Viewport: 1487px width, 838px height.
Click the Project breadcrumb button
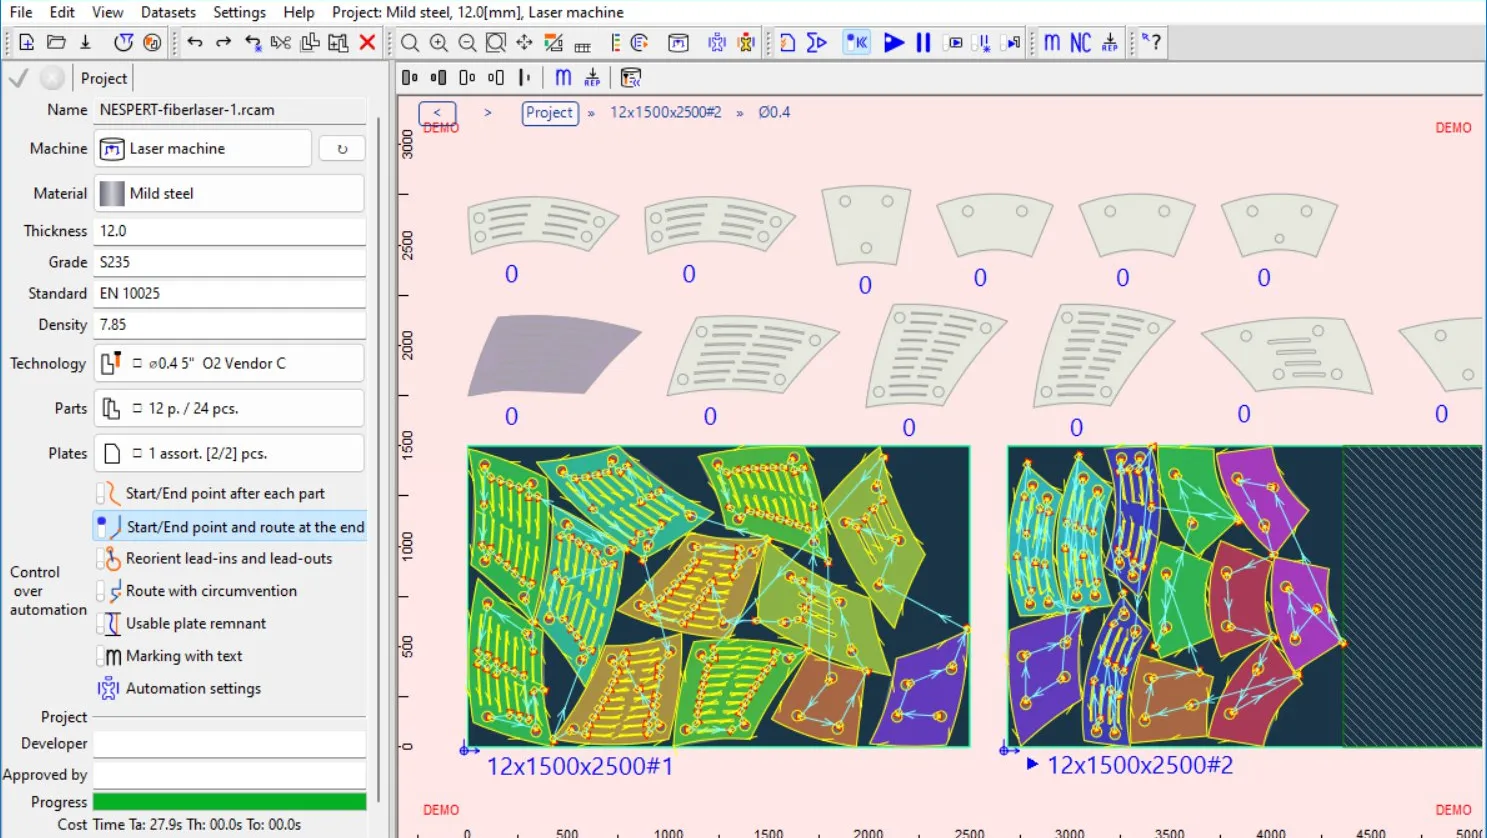tap(549, 113)
